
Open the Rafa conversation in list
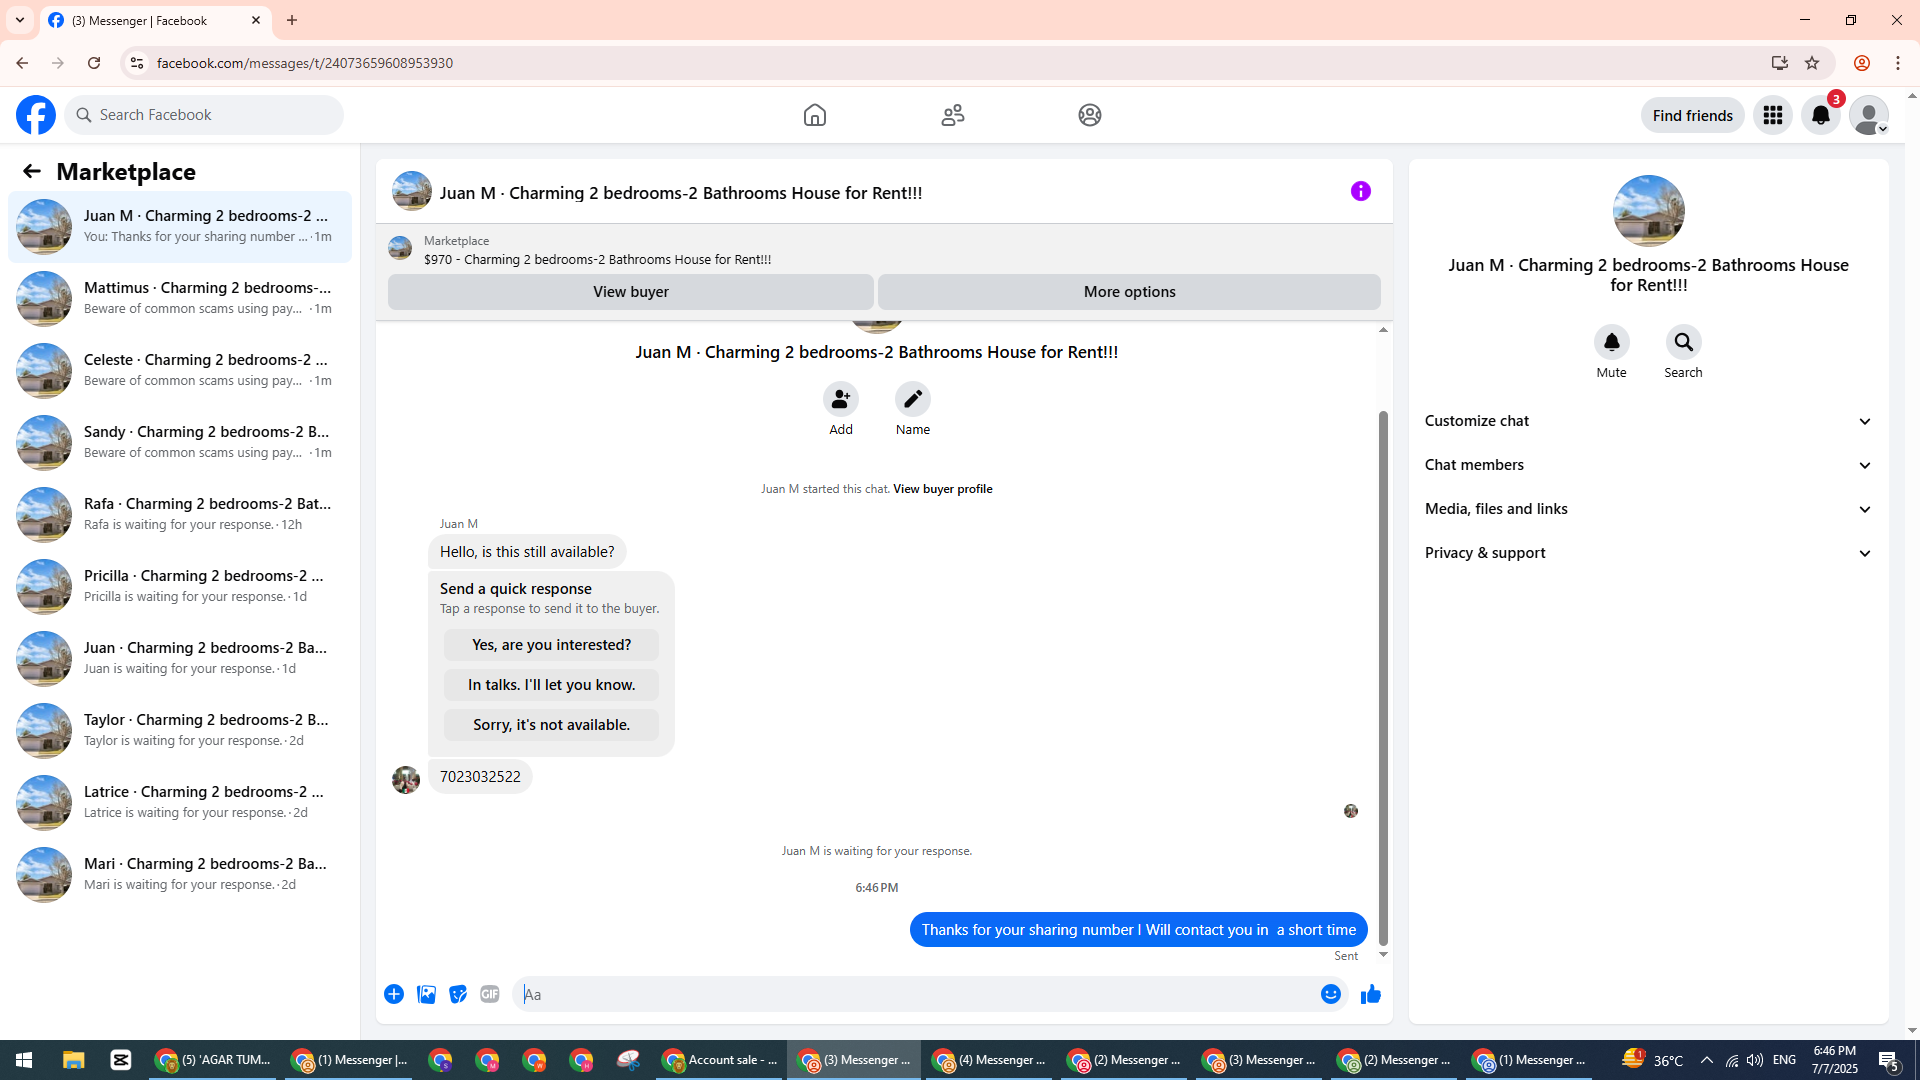coord(180,514)
